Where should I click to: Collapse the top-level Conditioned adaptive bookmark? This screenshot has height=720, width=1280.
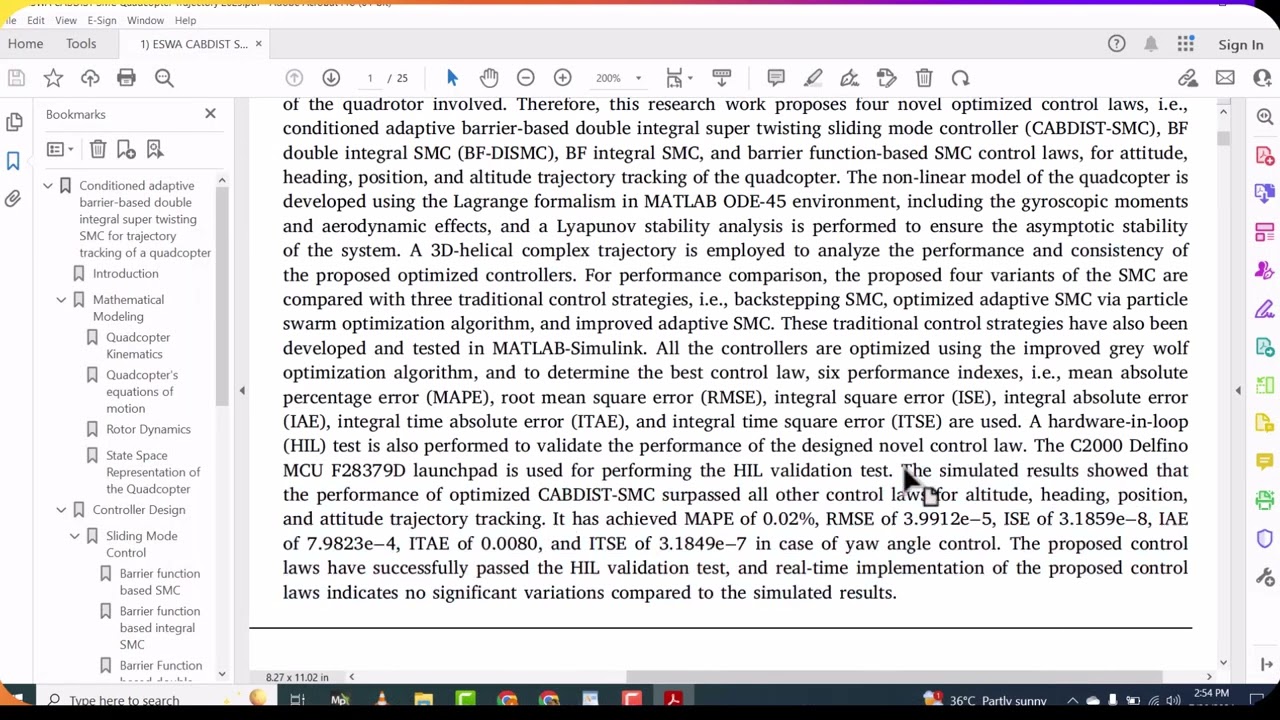pyautogui.click(x=47, y=186)
